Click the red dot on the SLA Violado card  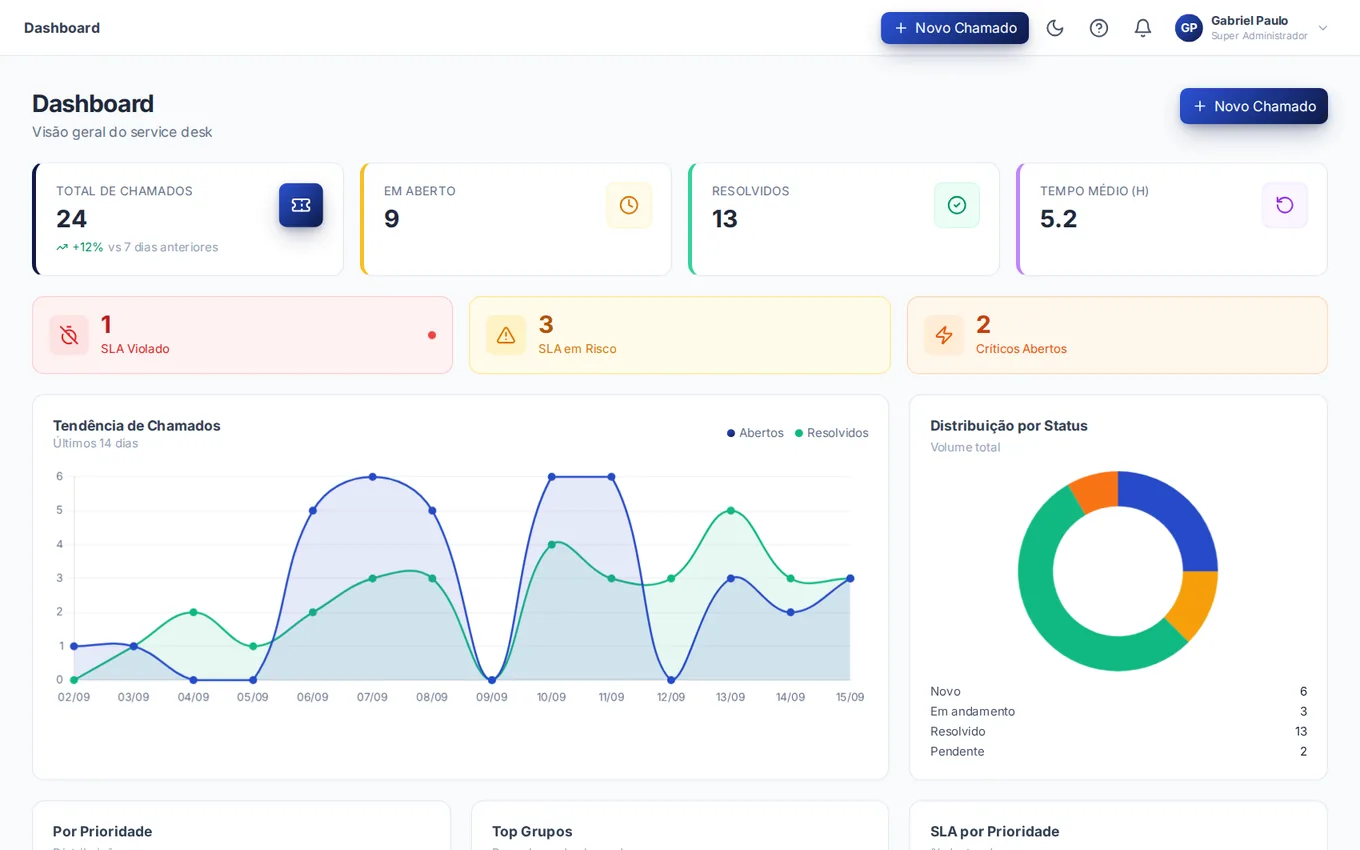click(x=432, y=335)
